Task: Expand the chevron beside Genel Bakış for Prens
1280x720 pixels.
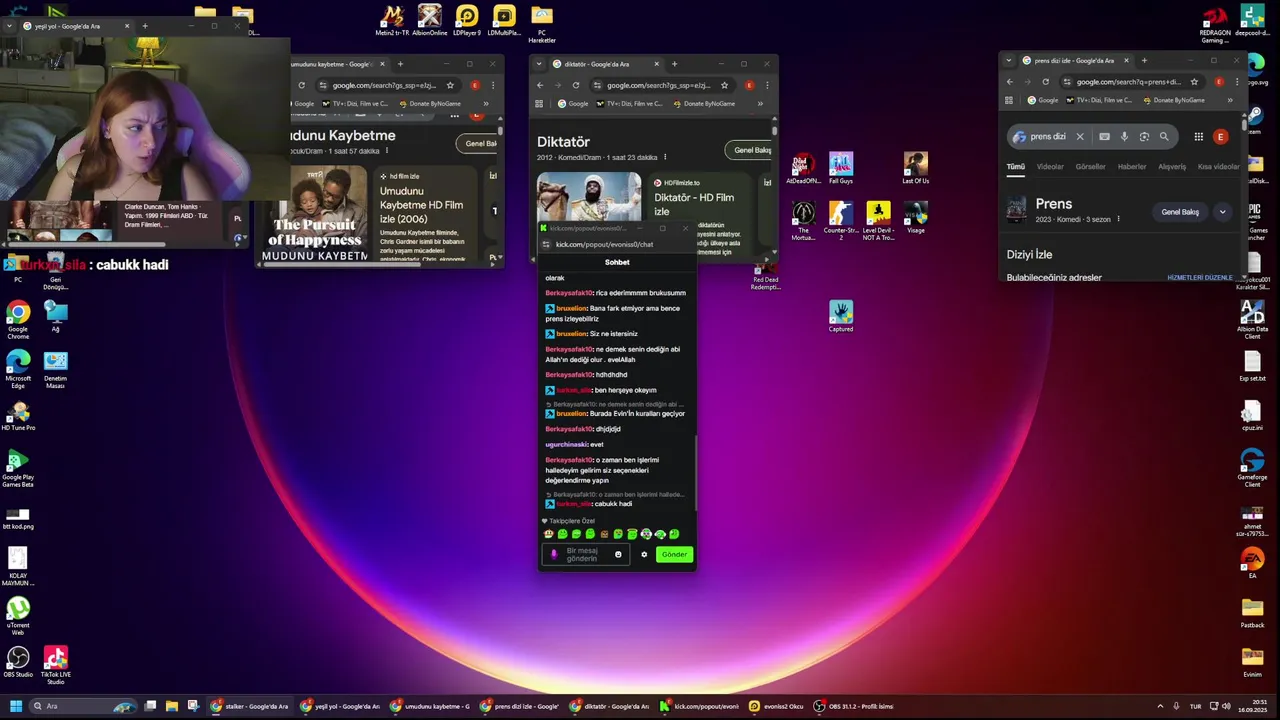Action: click(1222, 212)
